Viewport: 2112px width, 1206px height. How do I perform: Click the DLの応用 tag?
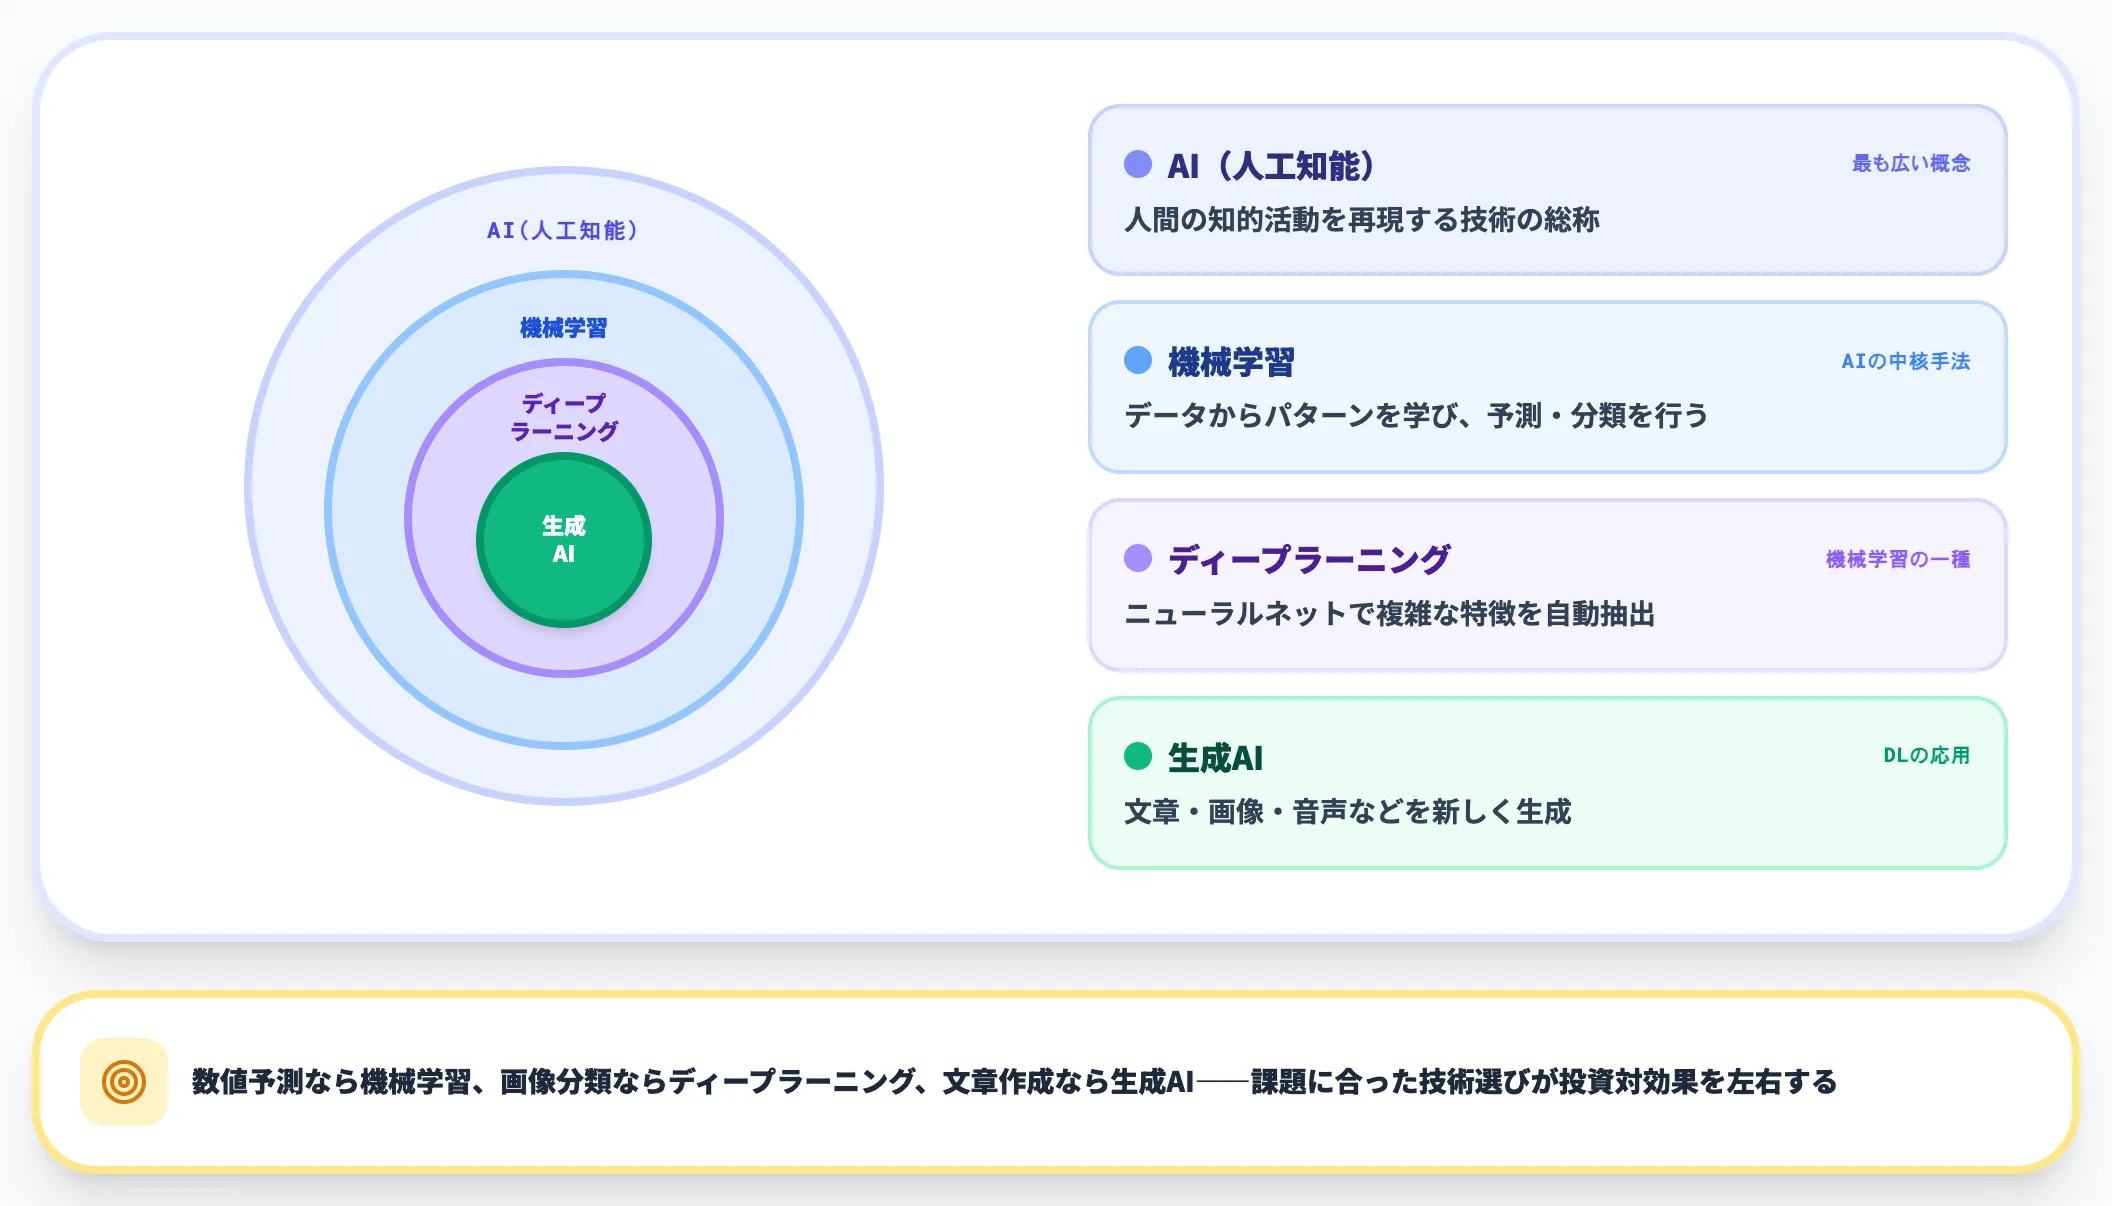(1926, 755)
